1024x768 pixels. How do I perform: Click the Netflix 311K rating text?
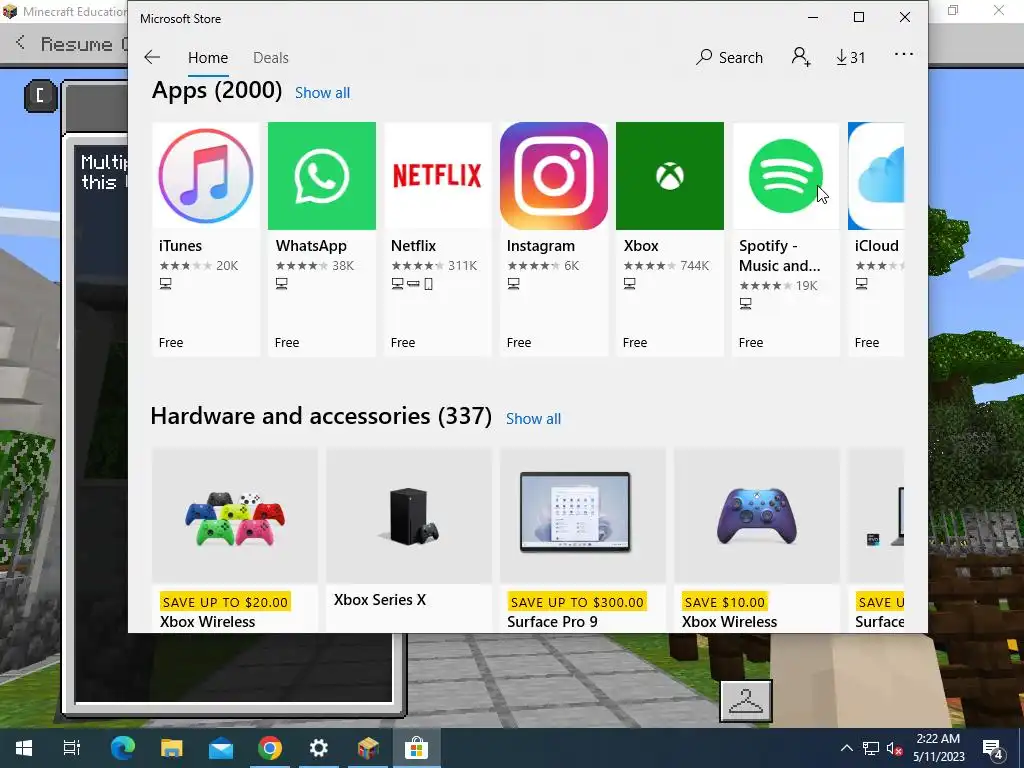(462, 266)
